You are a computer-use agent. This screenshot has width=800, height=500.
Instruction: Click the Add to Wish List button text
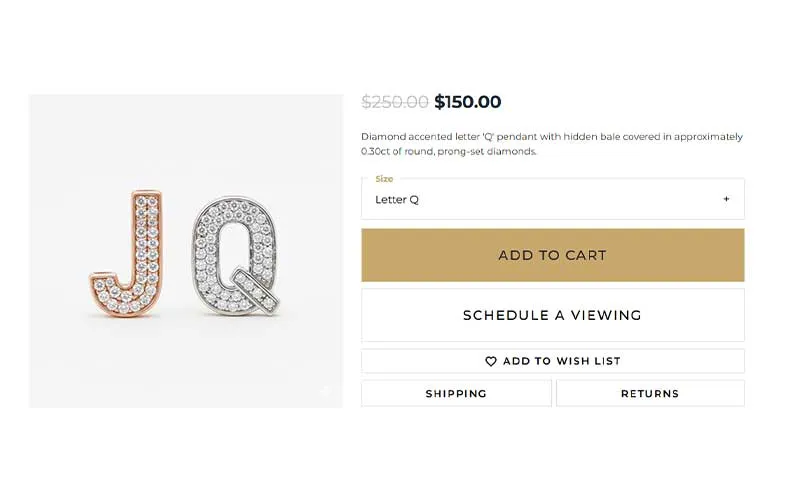pyautogui.click(x=561, y=361)
